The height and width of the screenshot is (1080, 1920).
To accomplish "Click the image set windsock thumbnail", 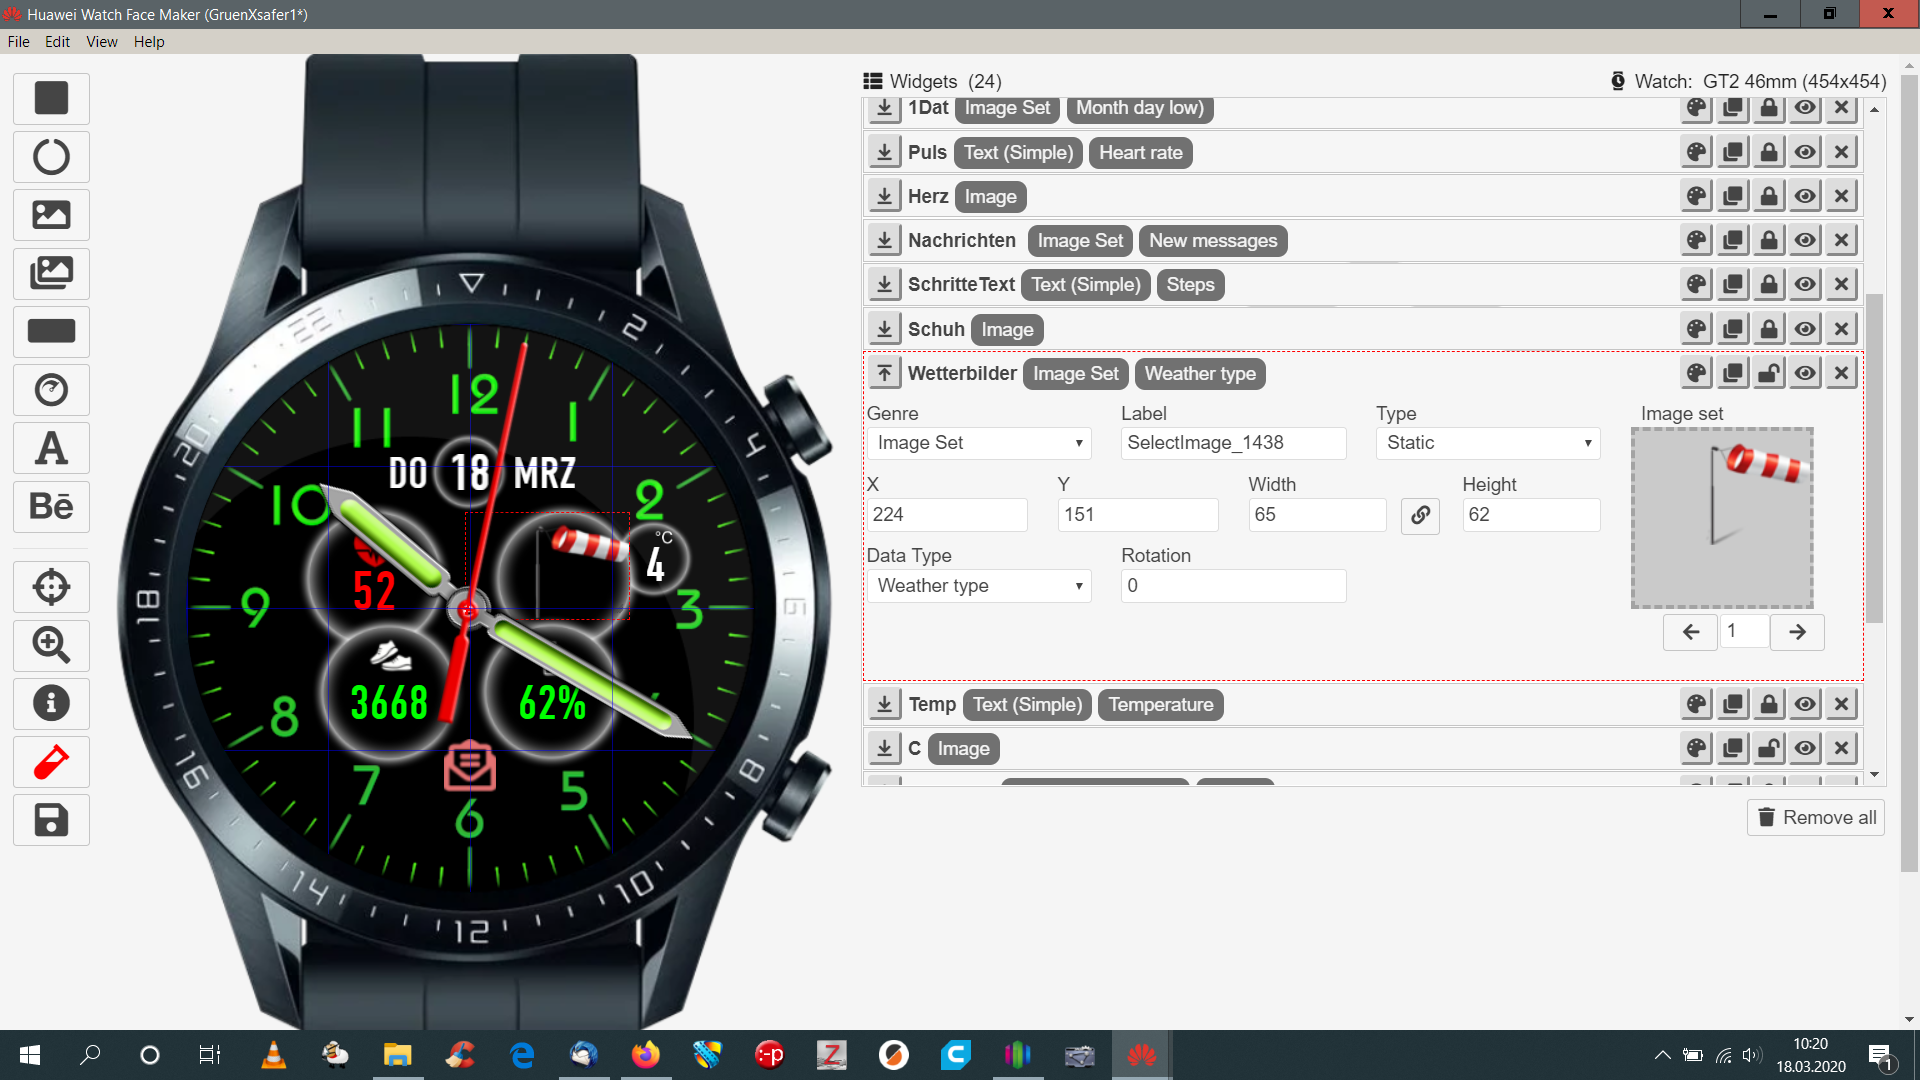I will (1722, 518).
